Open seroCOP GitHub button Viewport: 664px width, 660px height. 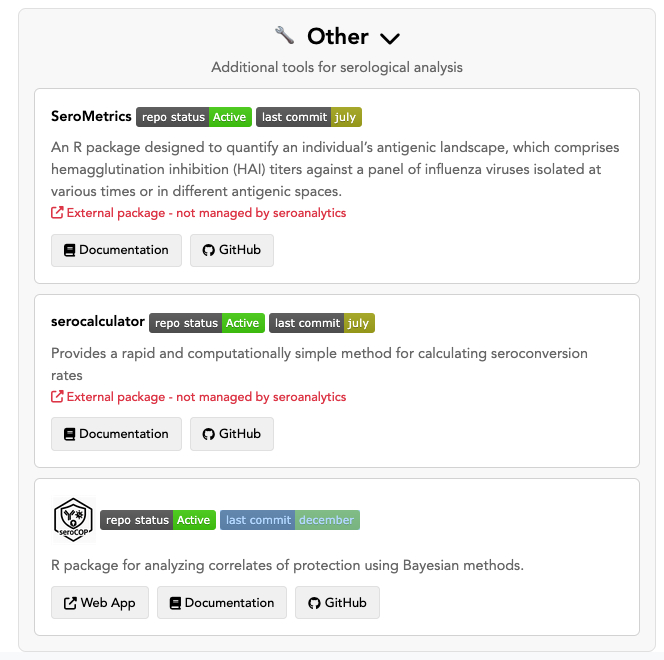click(x=337, y=603)
